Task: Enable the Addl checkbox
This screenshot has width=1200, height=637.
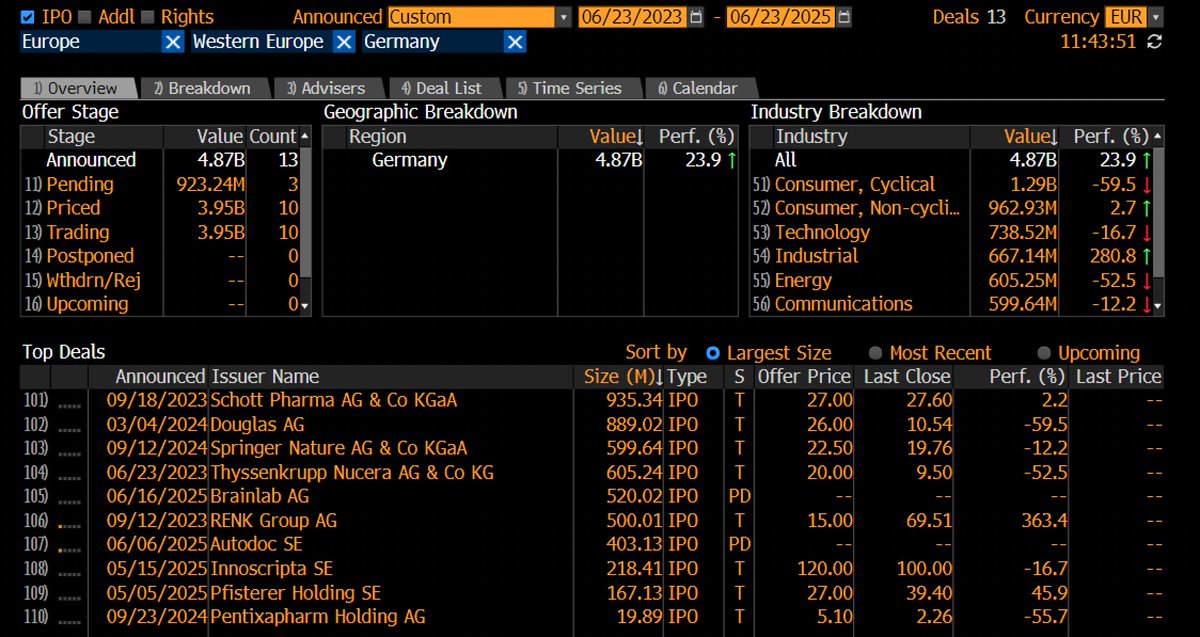Action: pyautogui.click(x=84, y=17)
